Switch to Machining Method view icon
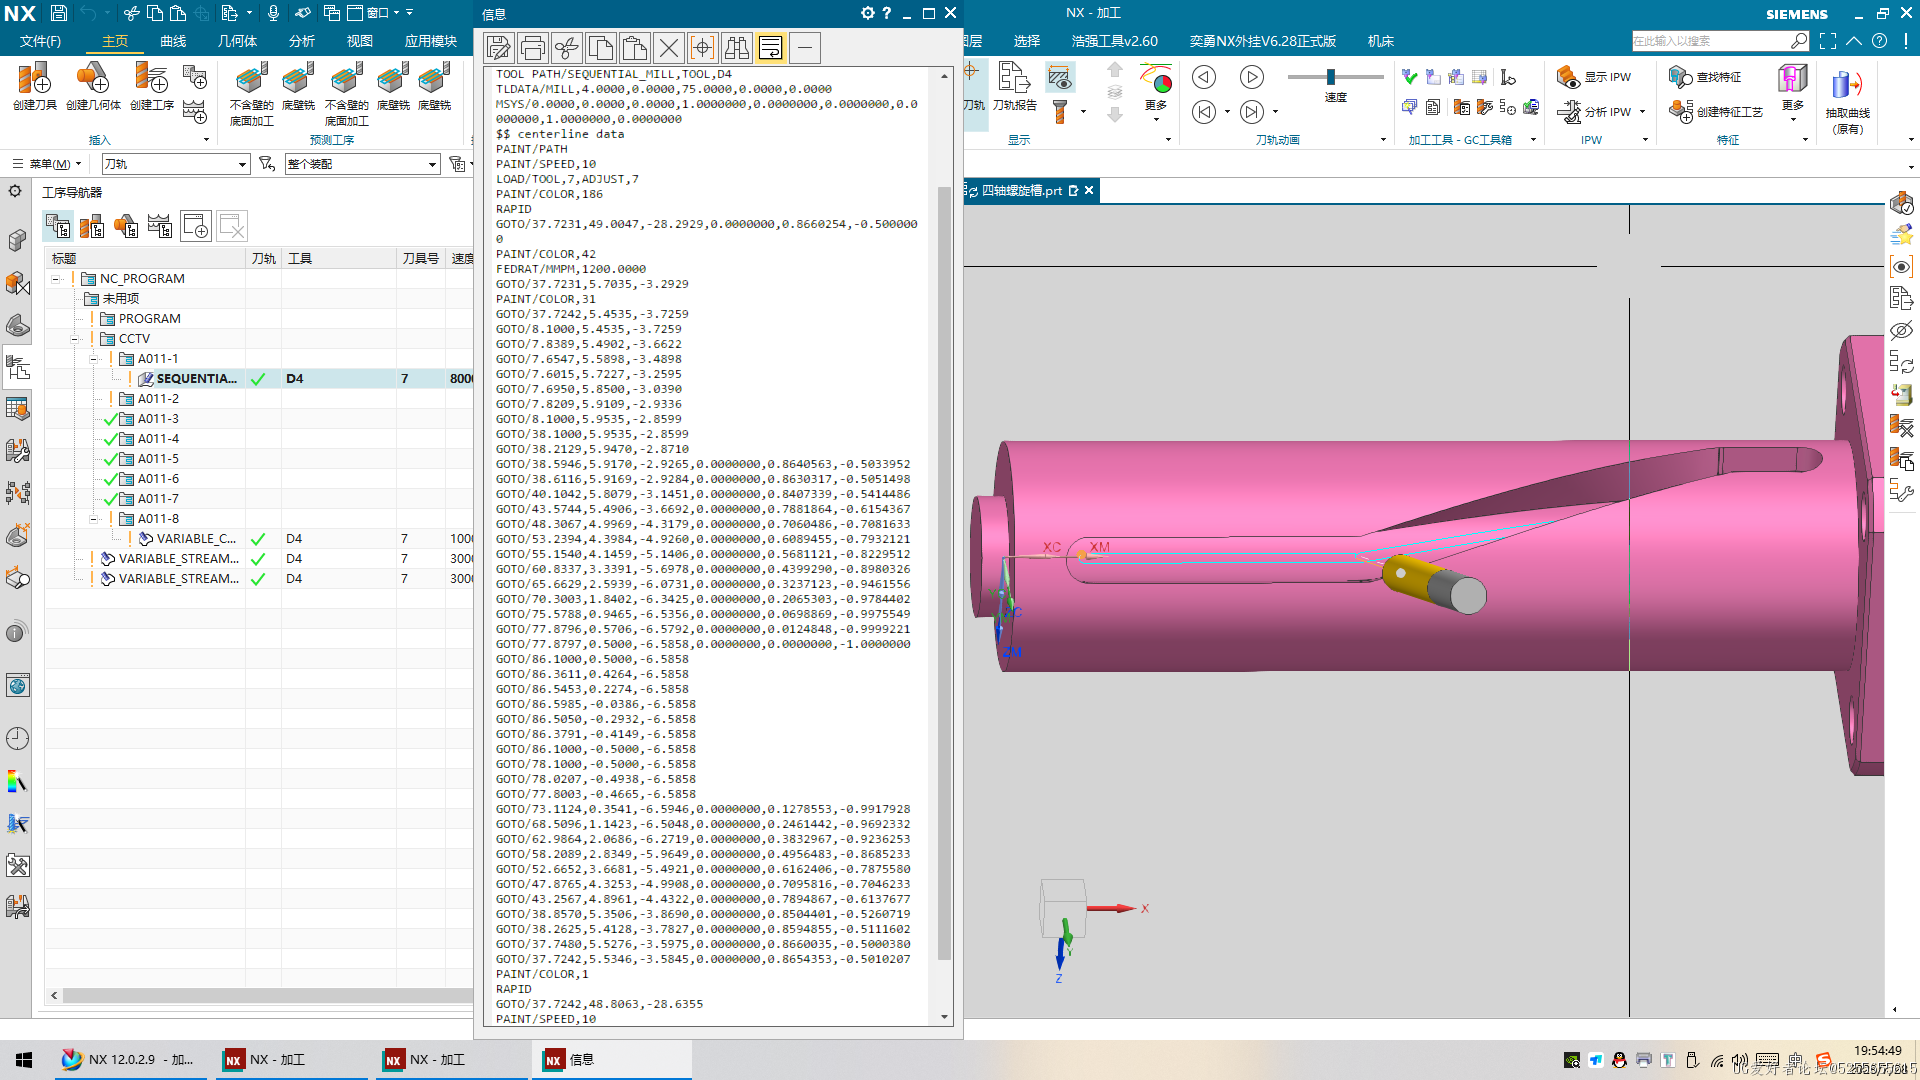 tap(160, 226)
